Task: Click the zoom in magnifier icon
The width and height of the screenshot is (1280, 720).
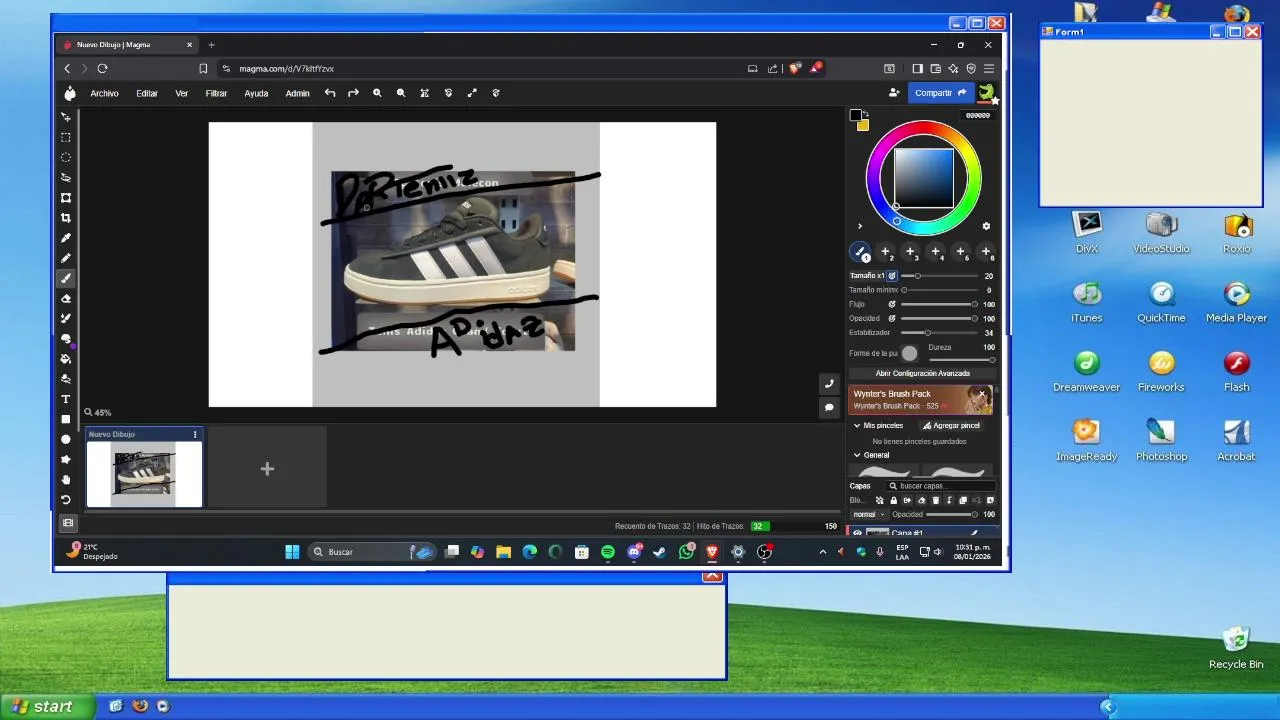Action: (377, 93)
